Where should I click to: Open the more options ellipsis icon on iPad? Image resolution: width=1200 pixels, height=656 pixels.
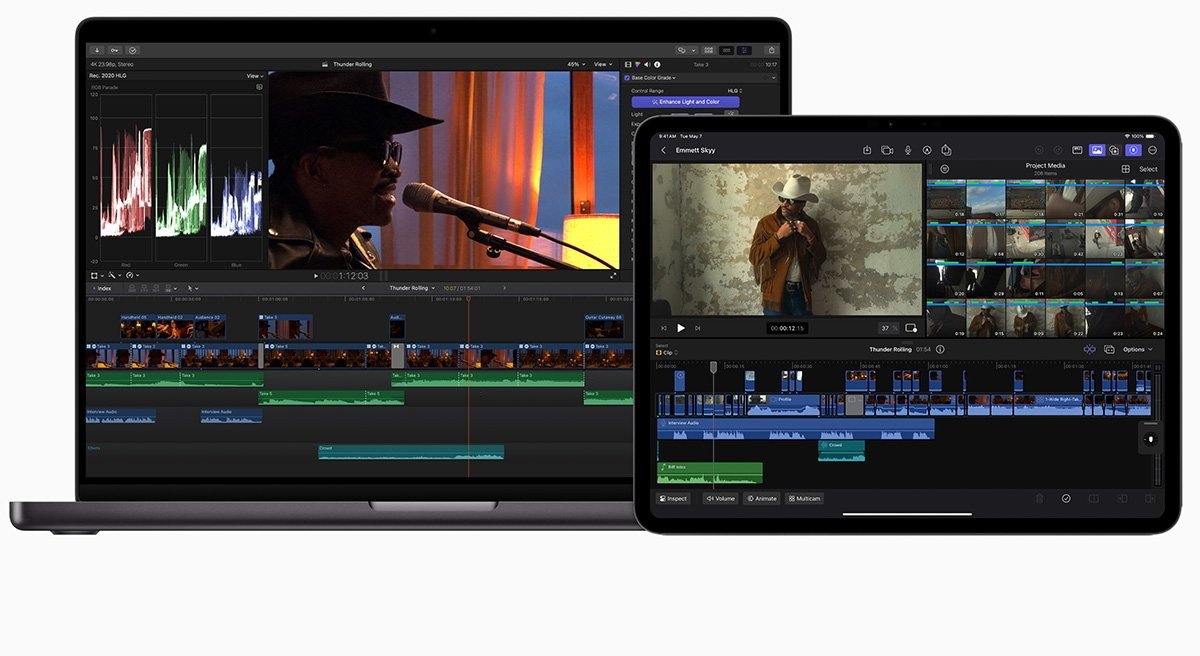(1153, 150)
